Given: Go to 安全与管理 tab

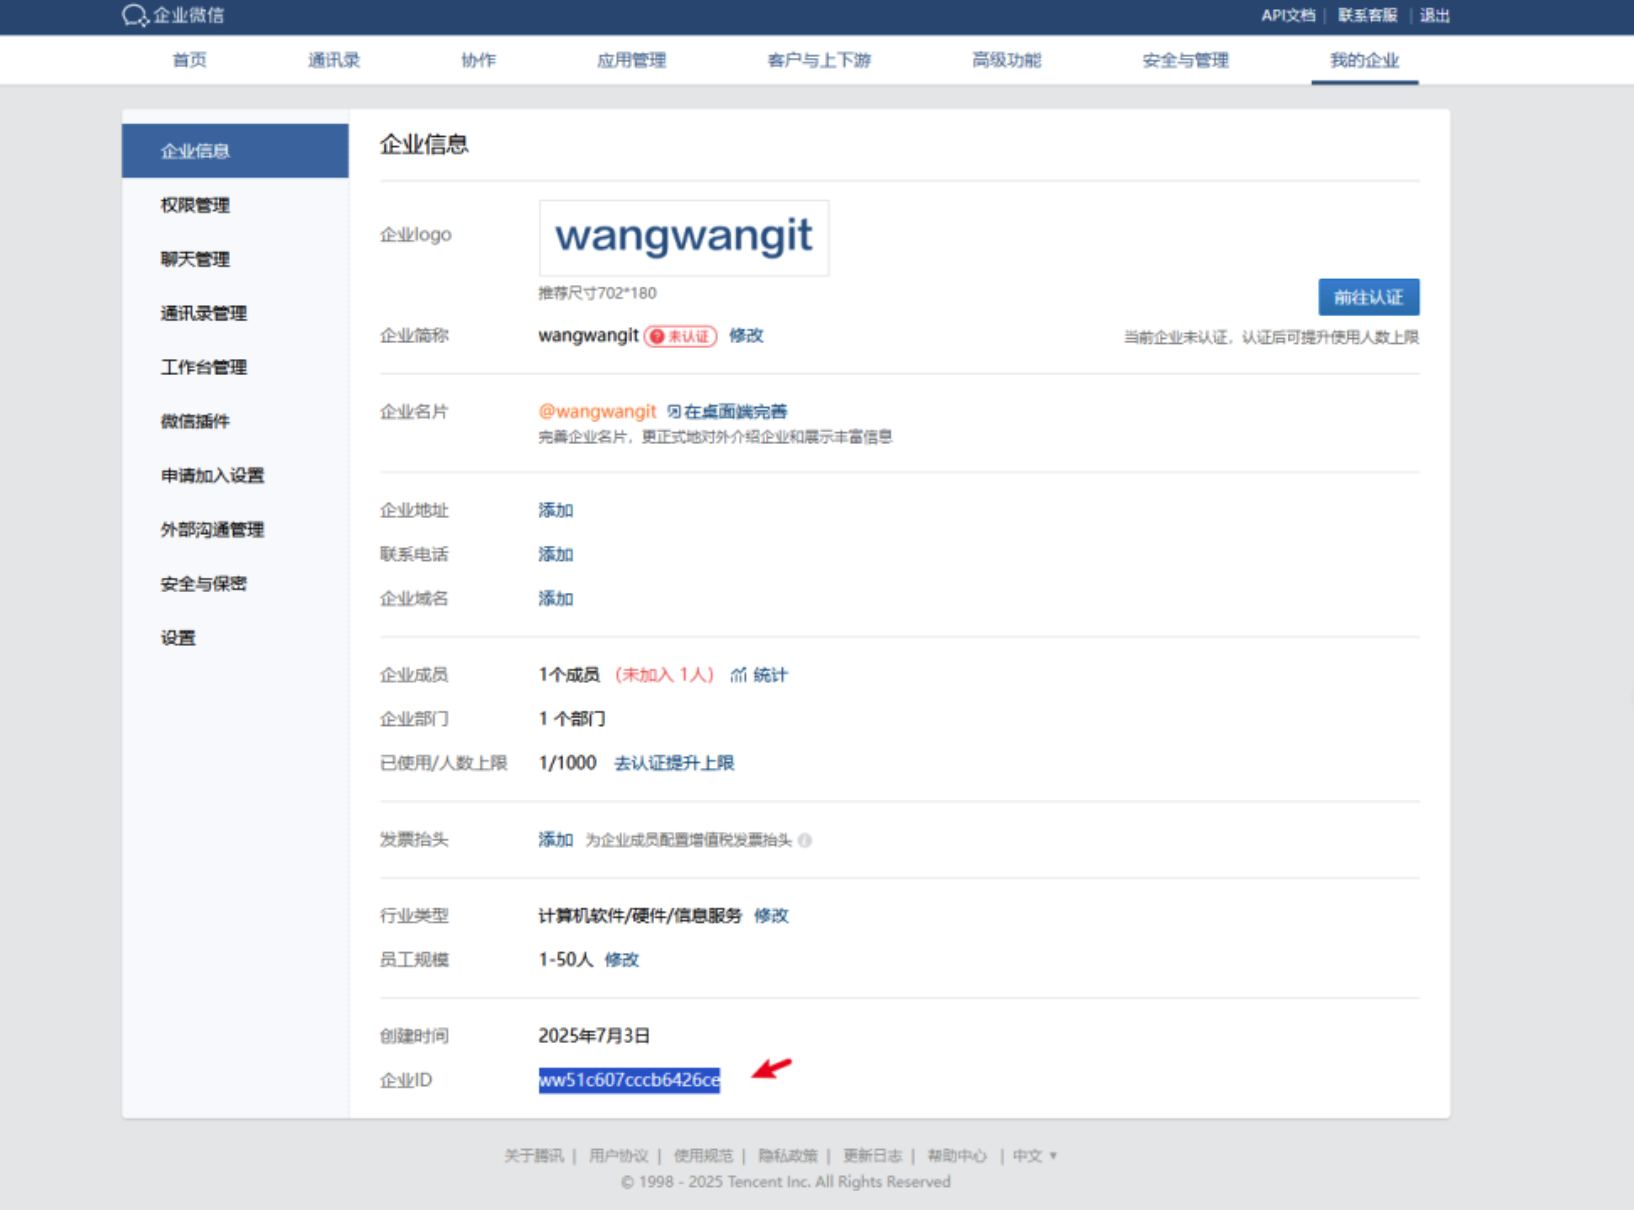Looking at the screenshot, I should coord(1185,60).
